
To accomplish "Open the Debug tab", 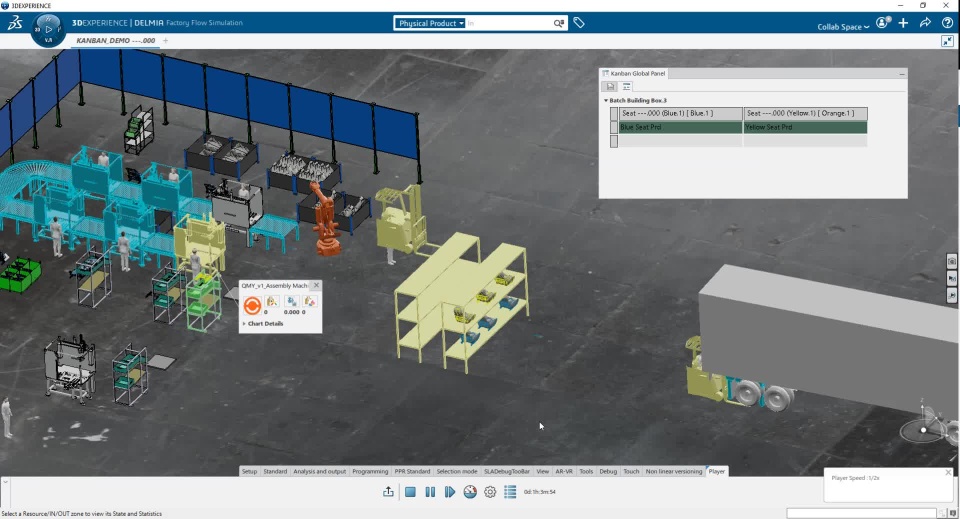I will point(608,471).
